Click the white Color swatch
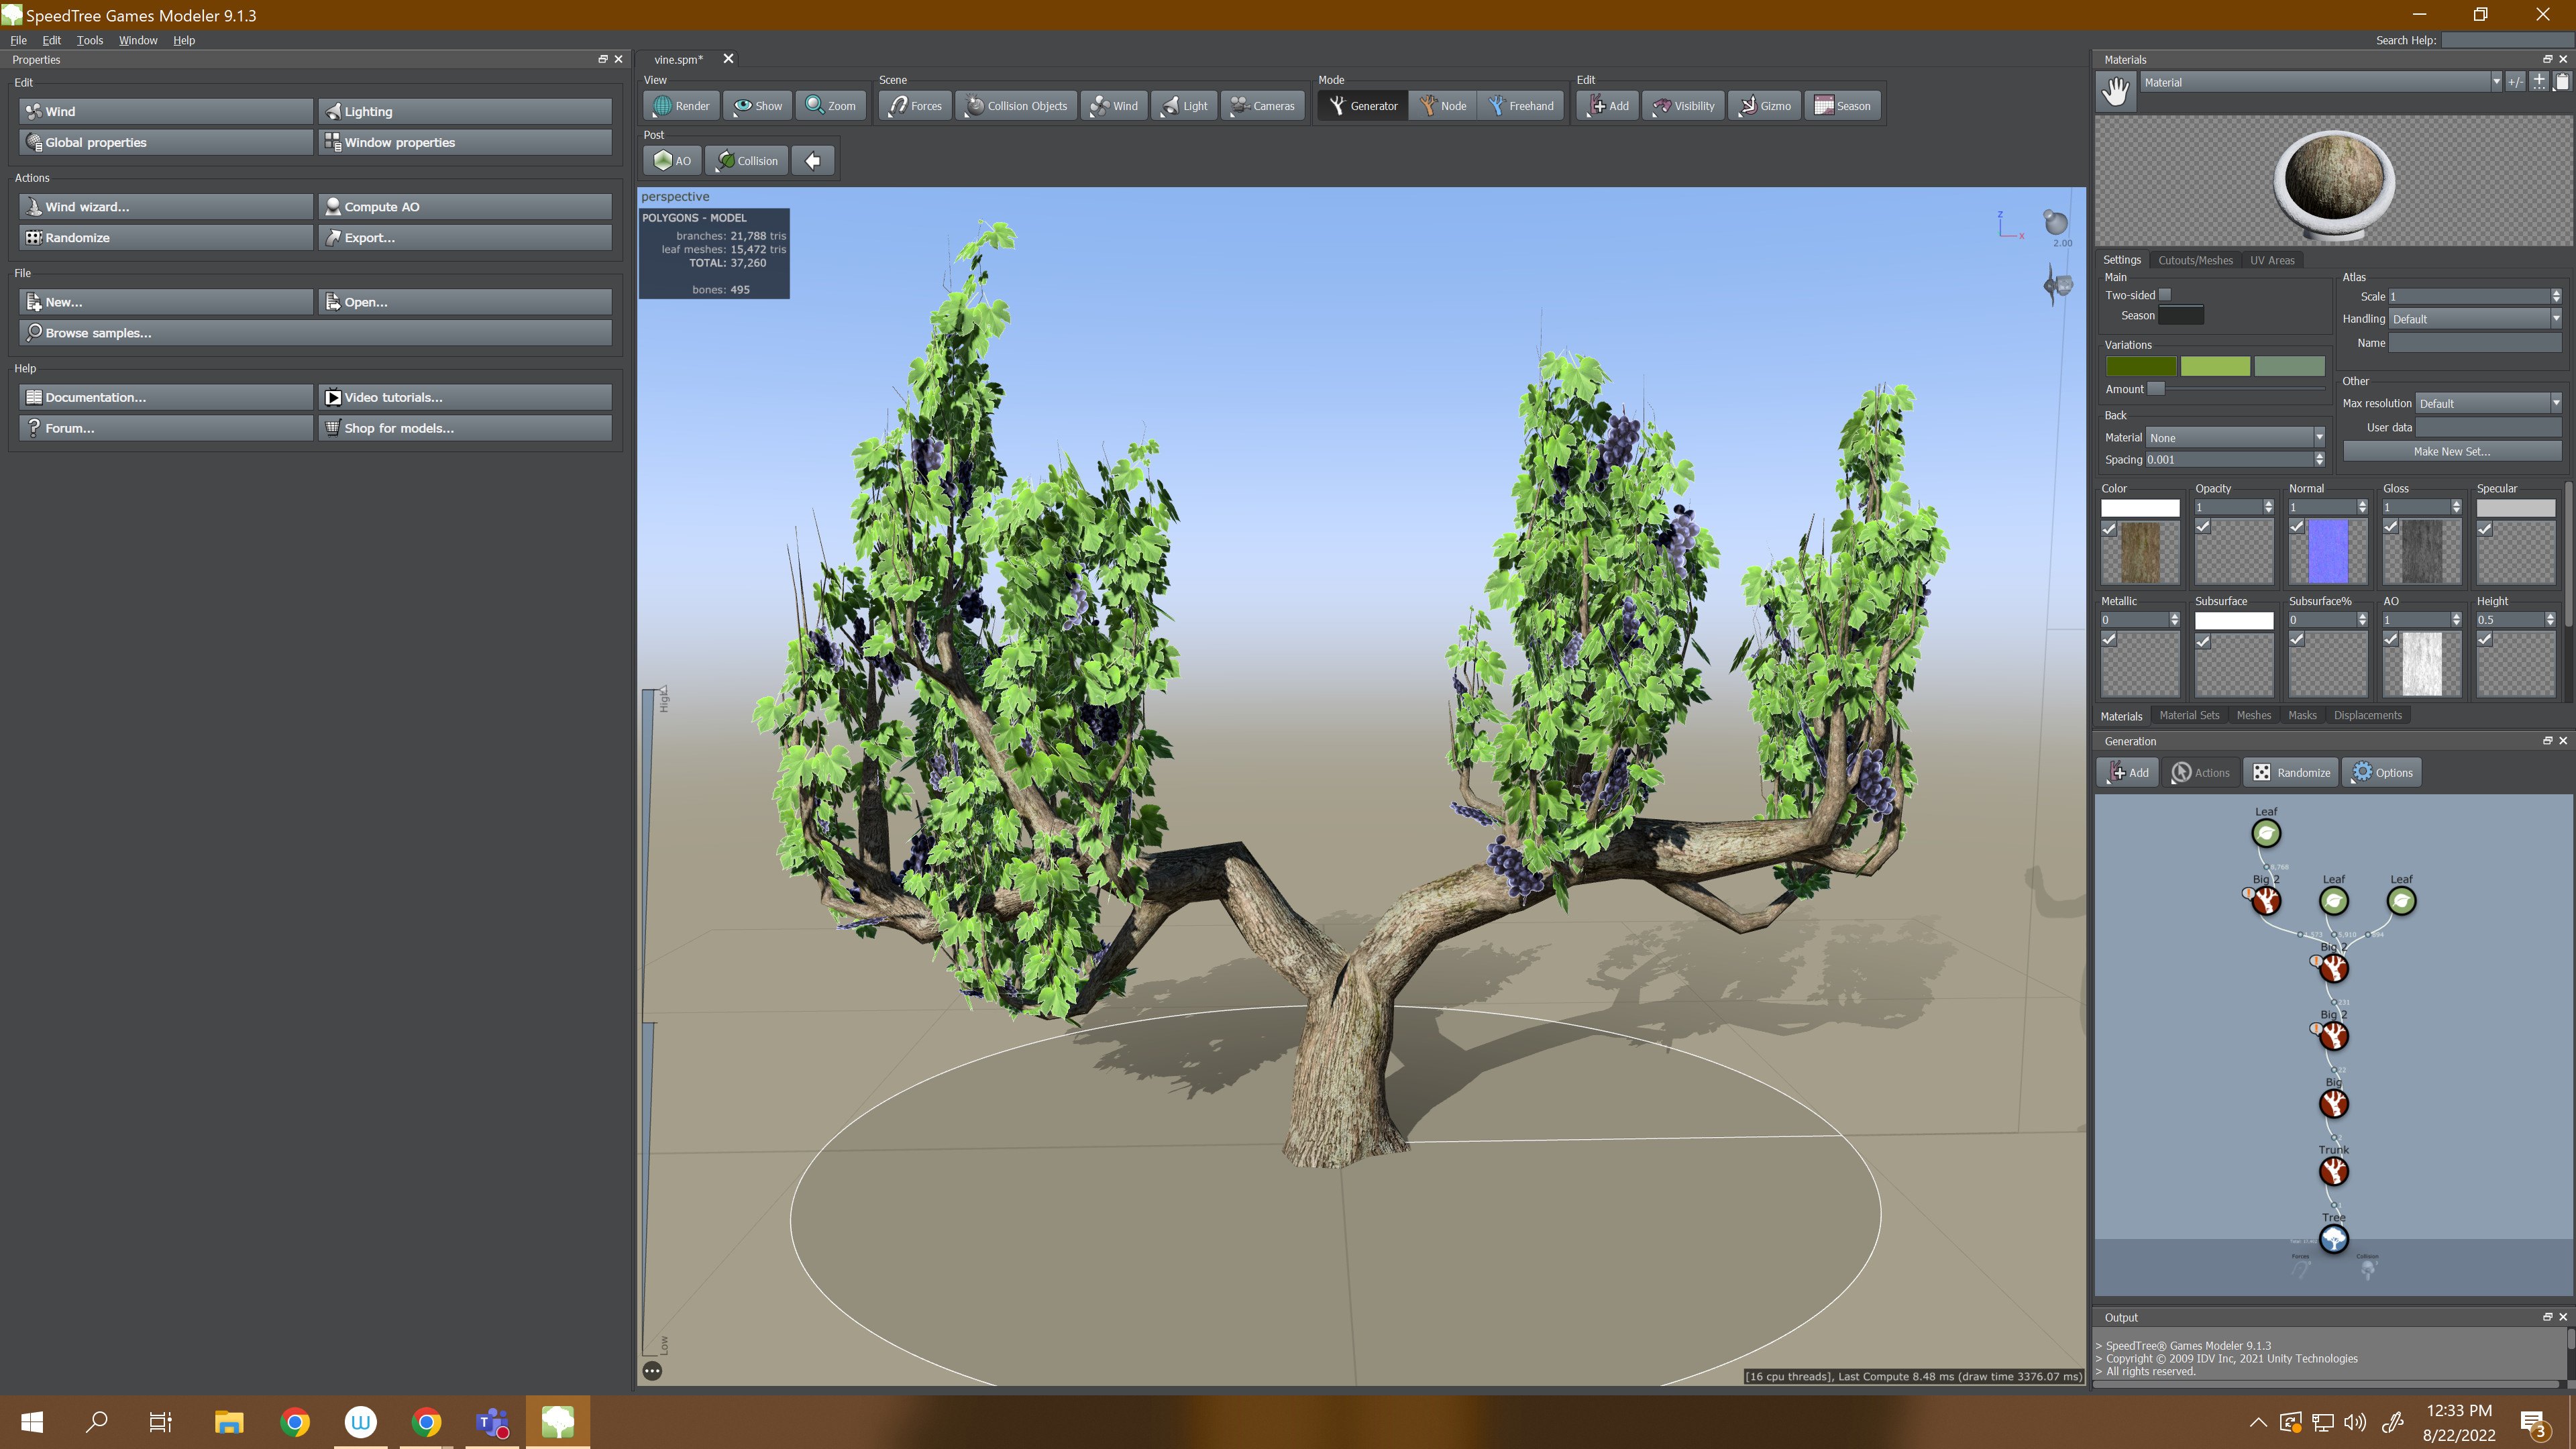The height and width of the screenshot is (1449, 2576). 2140,508
